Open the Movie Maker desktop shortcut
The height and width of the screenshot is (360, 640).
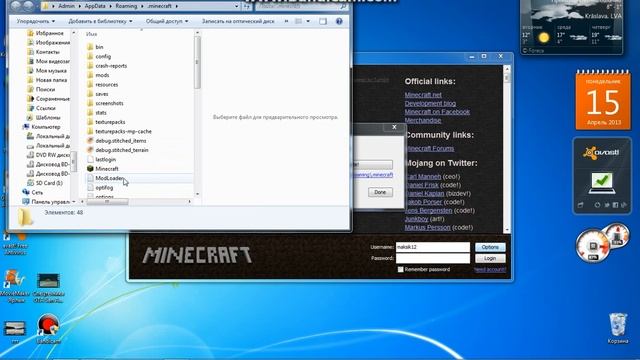[15, 285]
